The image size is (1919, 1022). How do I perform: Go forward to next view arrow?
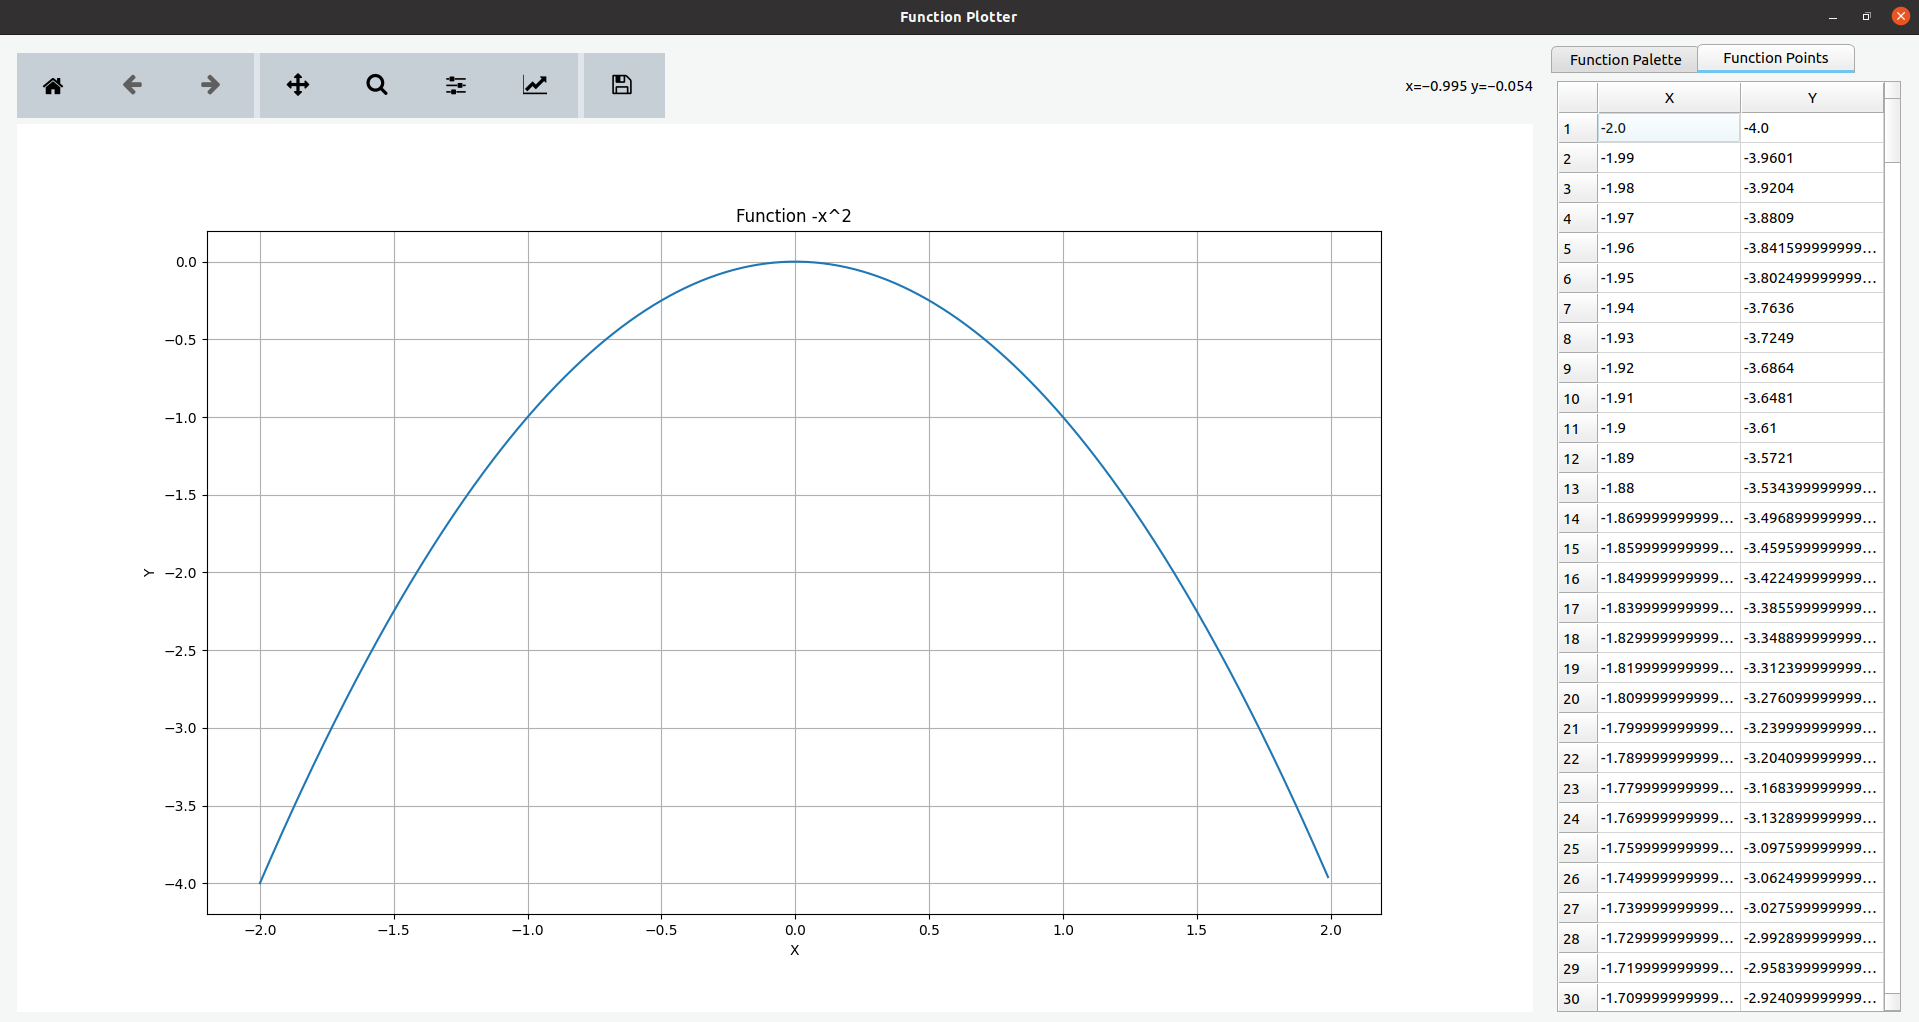[x=210, y=86]
